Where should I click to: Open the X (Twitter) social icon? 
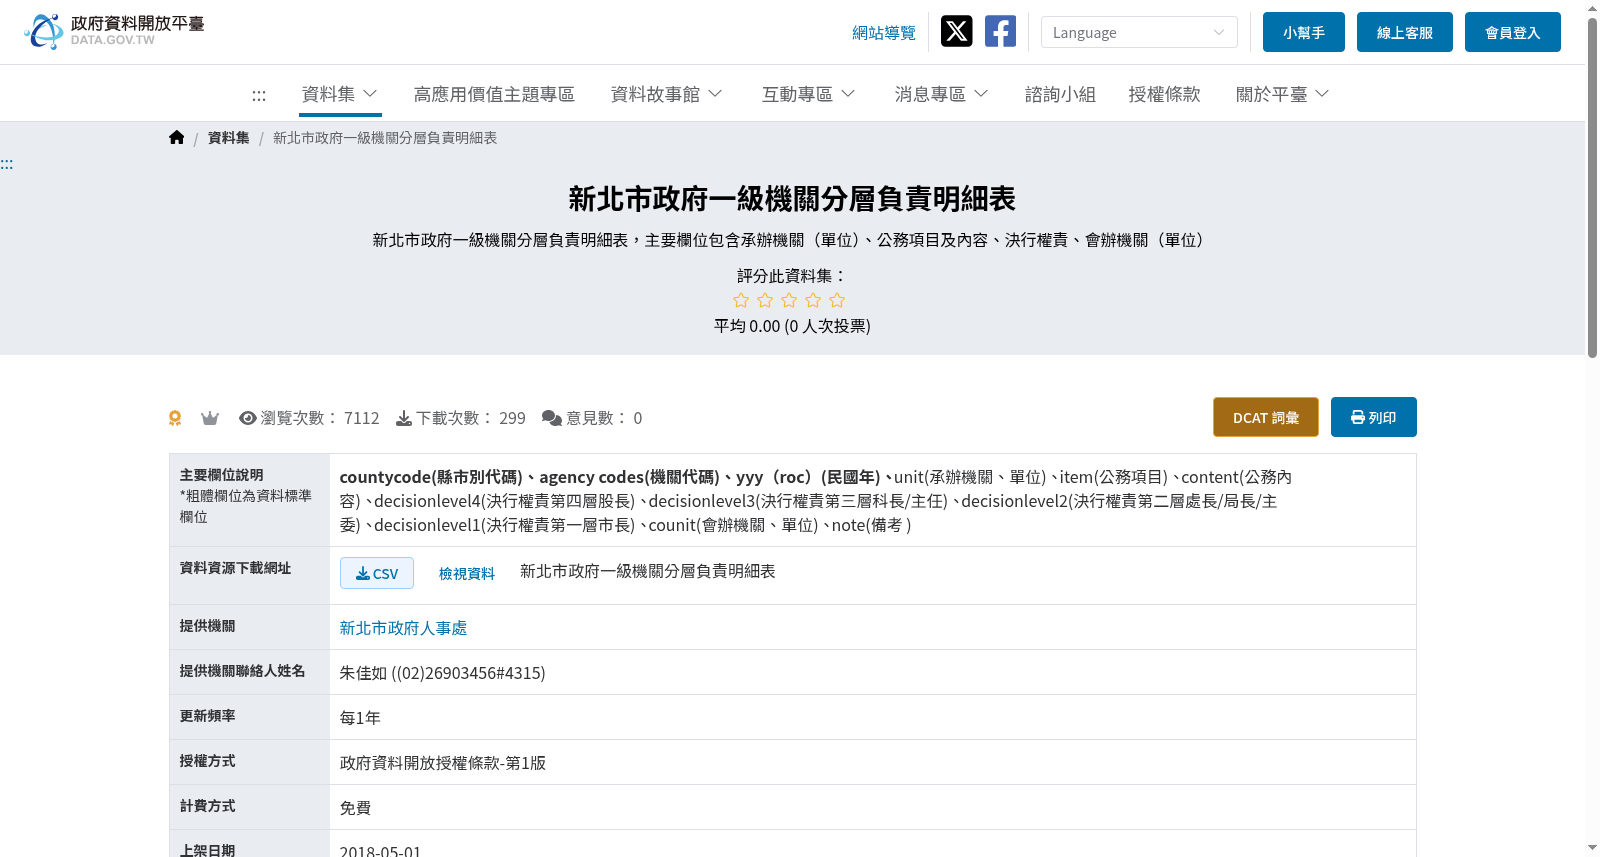point(956,31)
